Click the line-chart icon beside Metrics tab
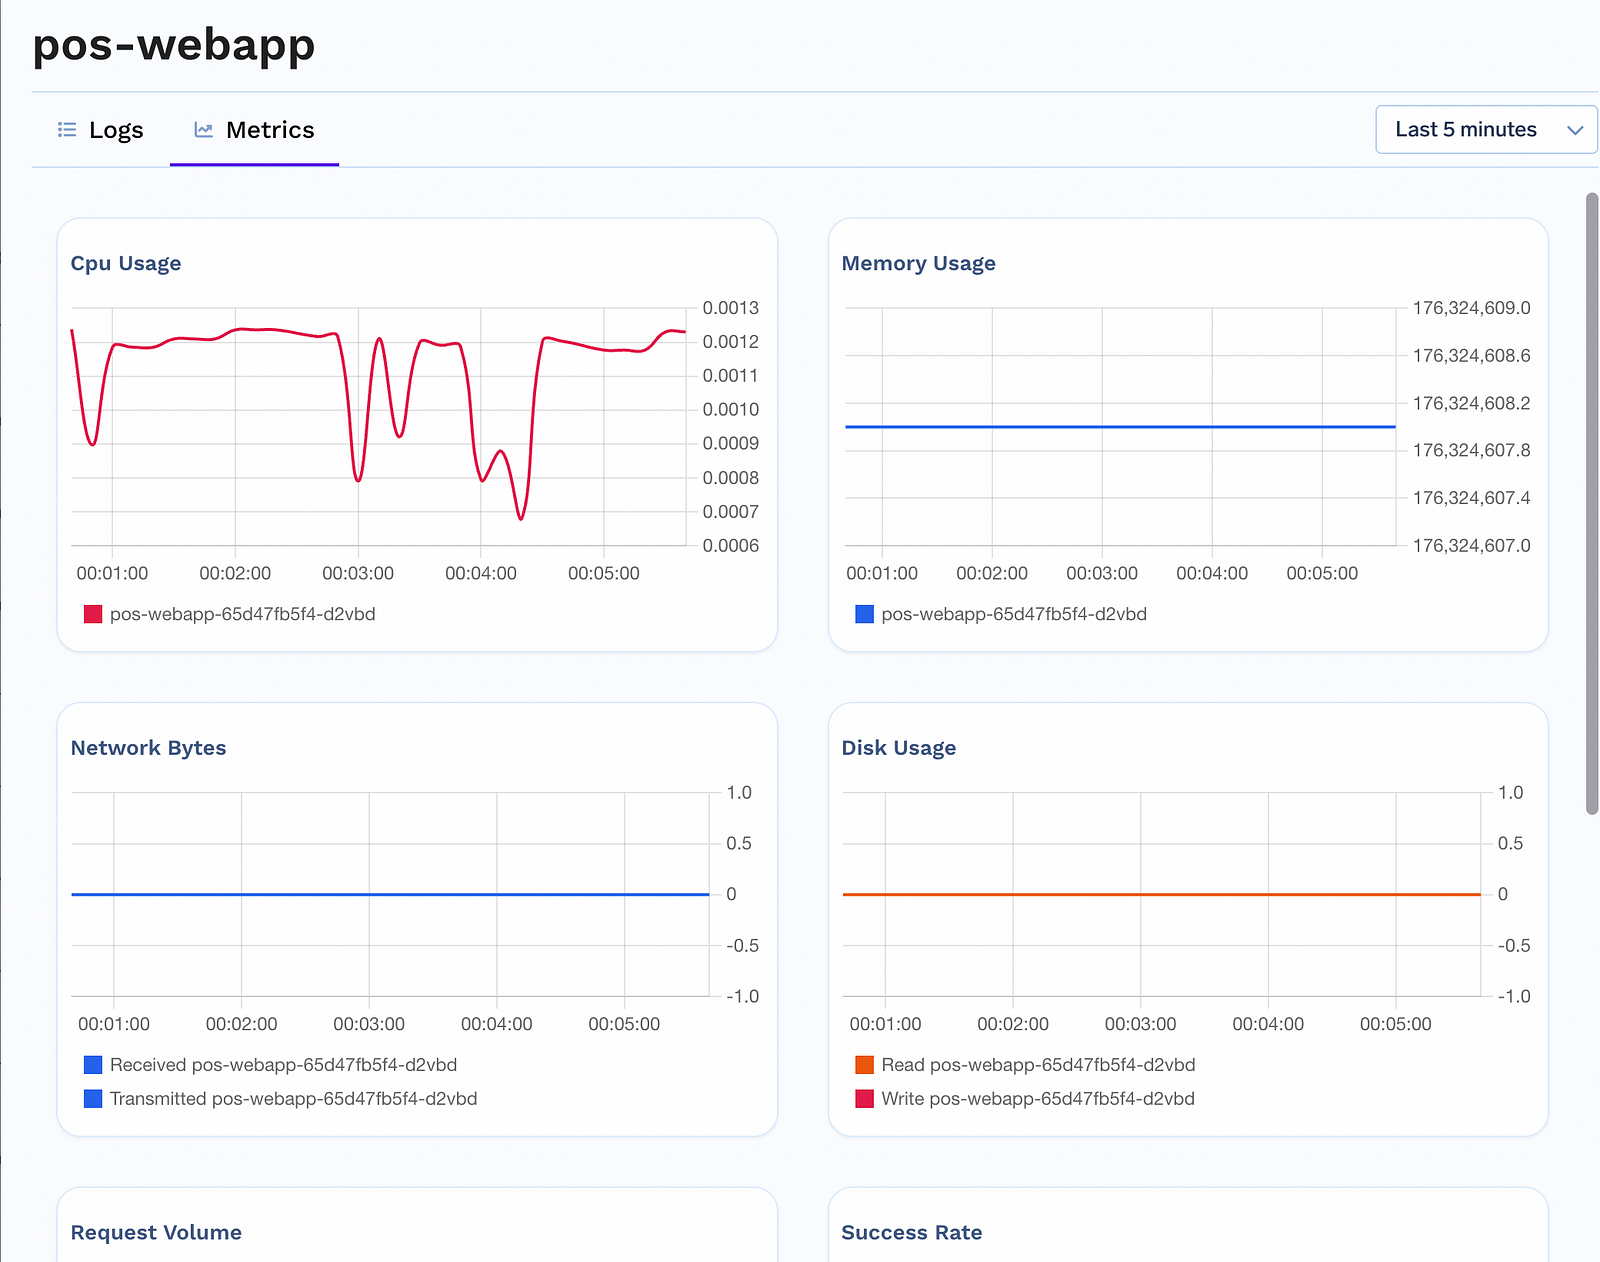The width and height of the screenshot is (1600, 1262). pyautogui.click(x=203, y=129)
